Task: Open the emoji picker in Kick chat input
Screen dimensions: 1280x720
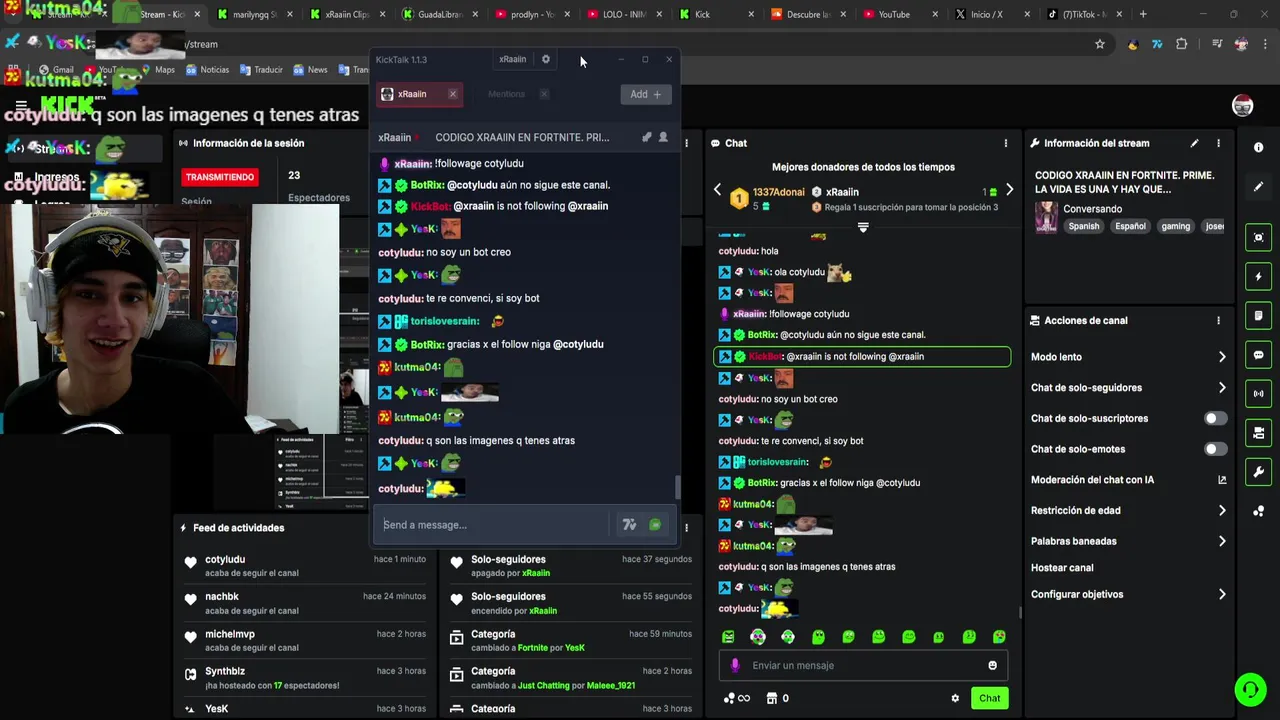Action: 992,666
